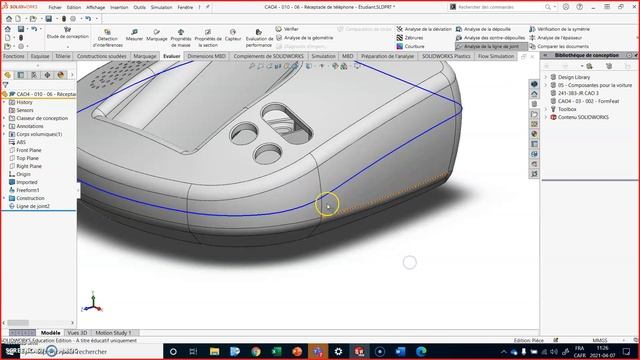This screenshot has width=640, height=360.
Task: Open the Affichage menu
Action: pos(96,7)
